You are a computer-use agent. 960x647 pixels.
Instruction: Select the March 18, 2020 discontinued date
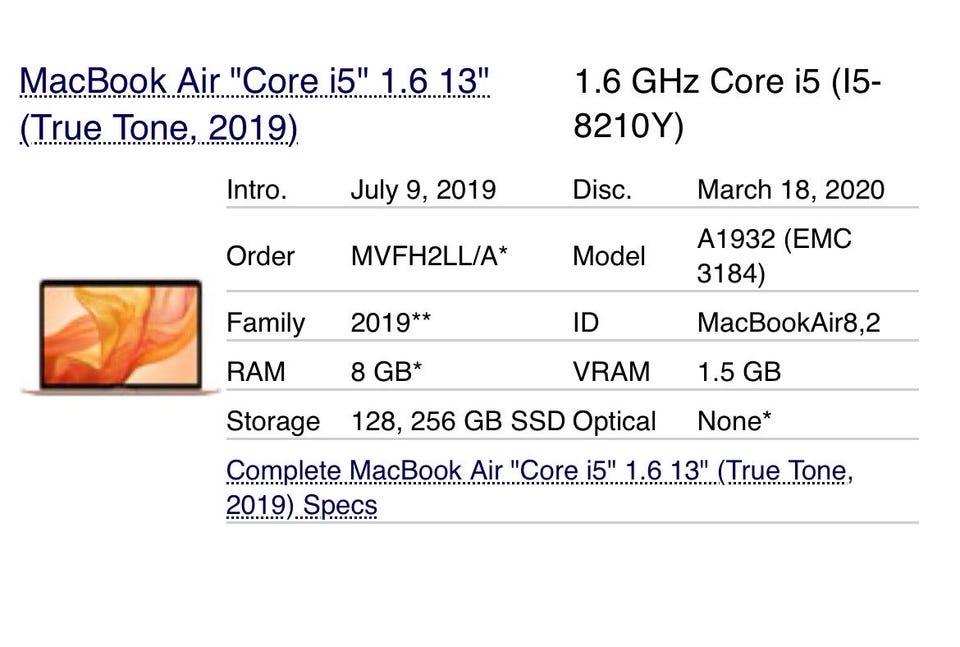coord(790,190)
